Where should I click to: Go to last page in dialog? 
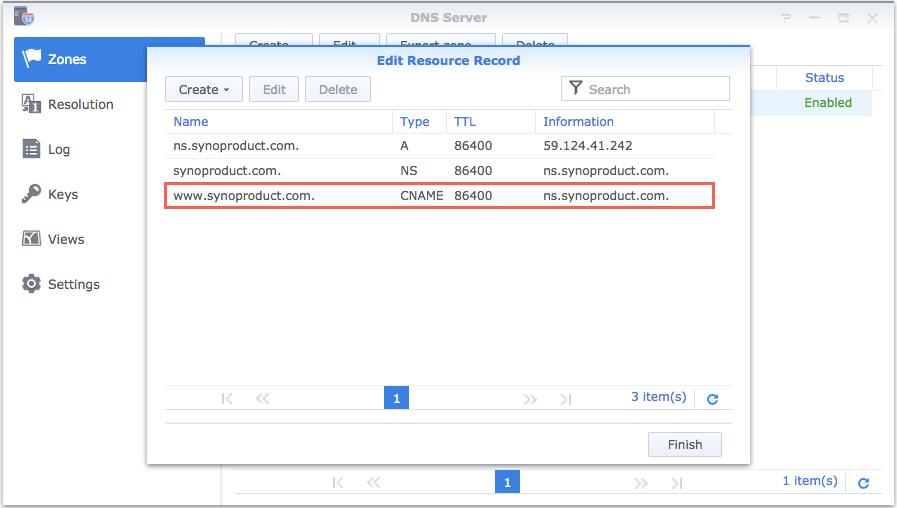[x=566, y=399]
